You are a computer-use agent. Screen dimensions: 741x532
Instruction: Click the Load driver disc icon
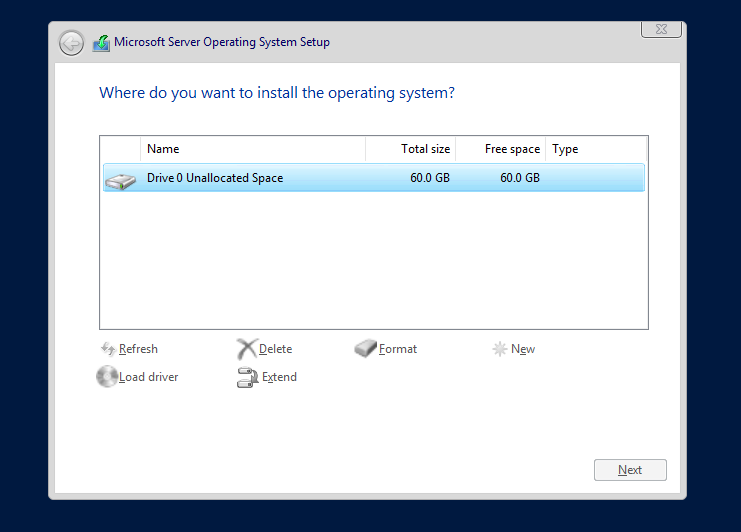tap(107, 377)
